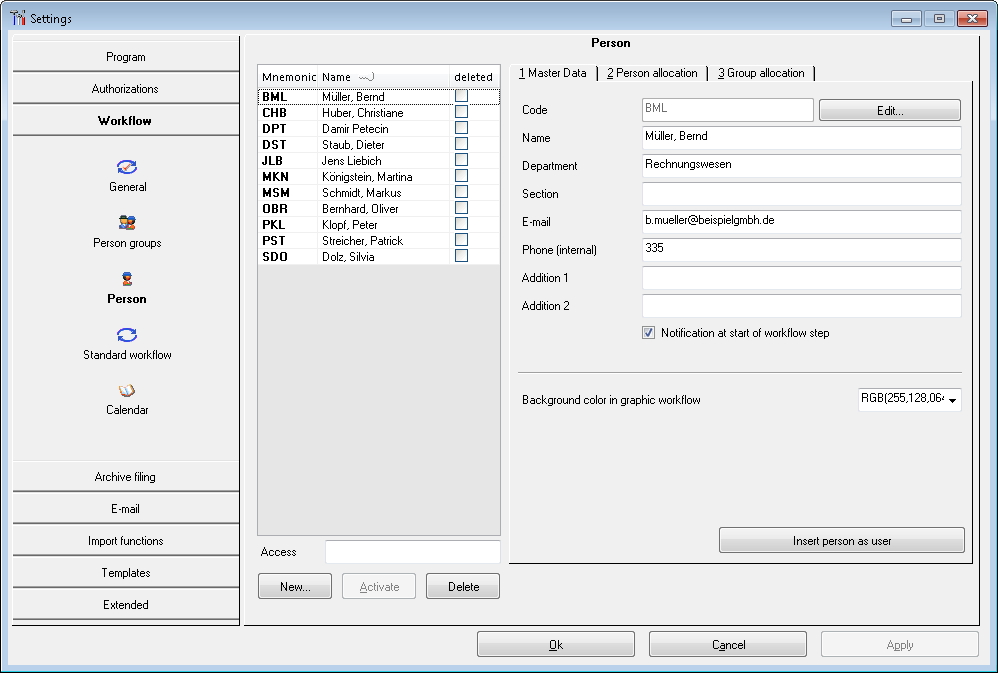Sort list by Mnemonic column header

288,76
